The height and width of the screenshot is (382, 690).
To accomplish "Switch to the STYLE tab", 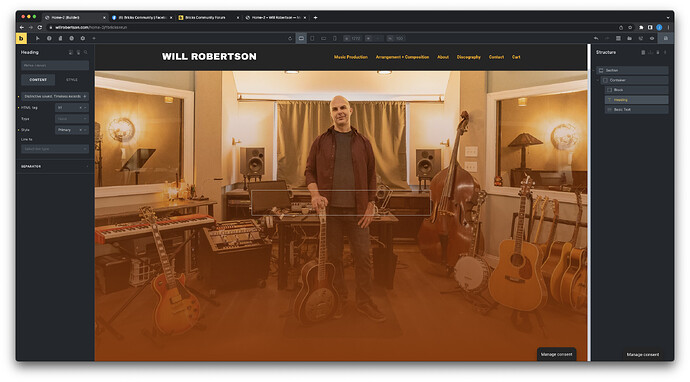I will point(72,80).
